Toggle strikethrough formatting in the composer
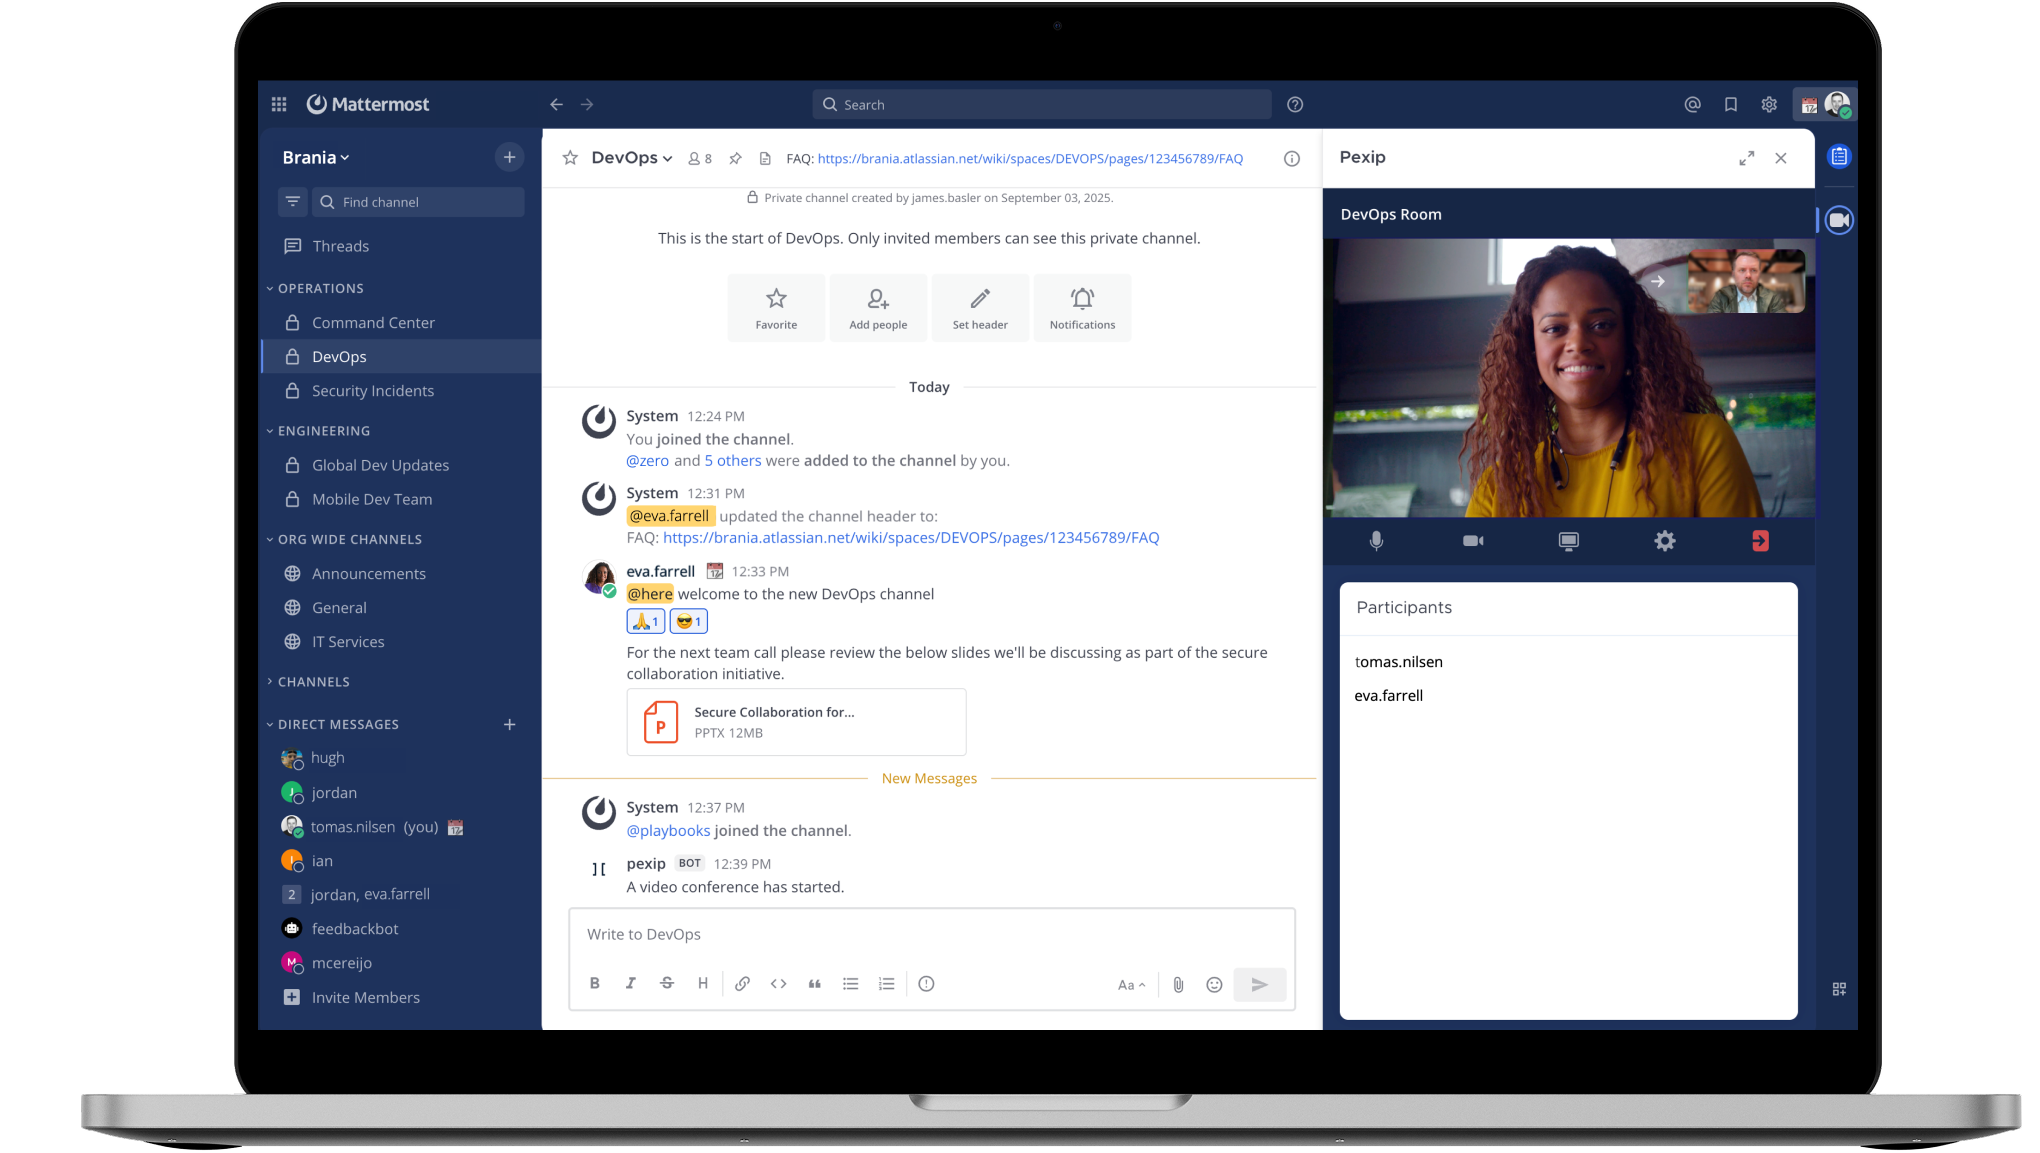The width and height of the screenshot is (2040, 1153). tap(667, 983)
